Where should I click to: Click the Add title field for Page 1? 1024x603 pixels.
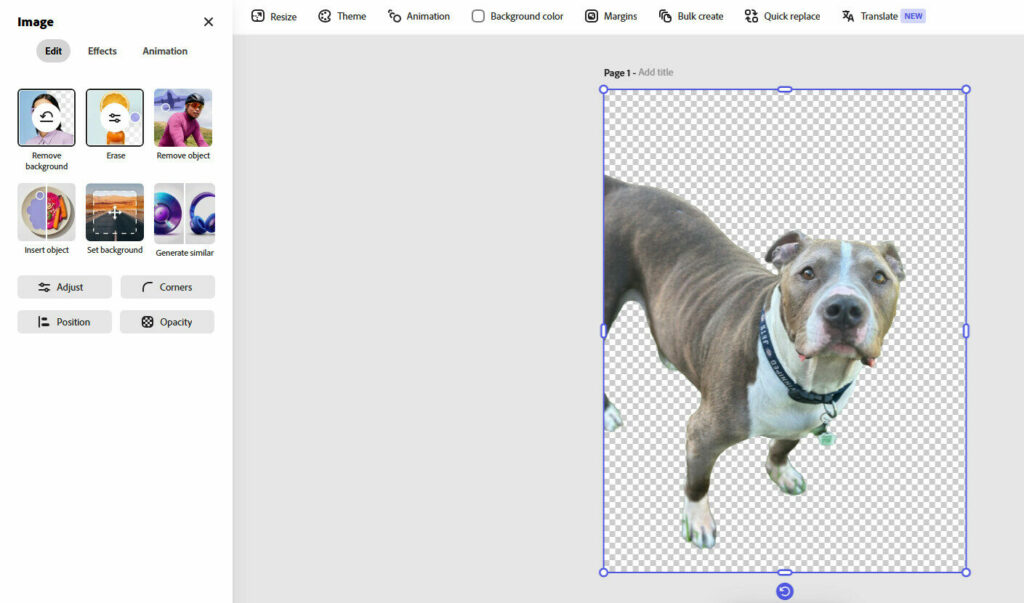[x=656, y=73]
